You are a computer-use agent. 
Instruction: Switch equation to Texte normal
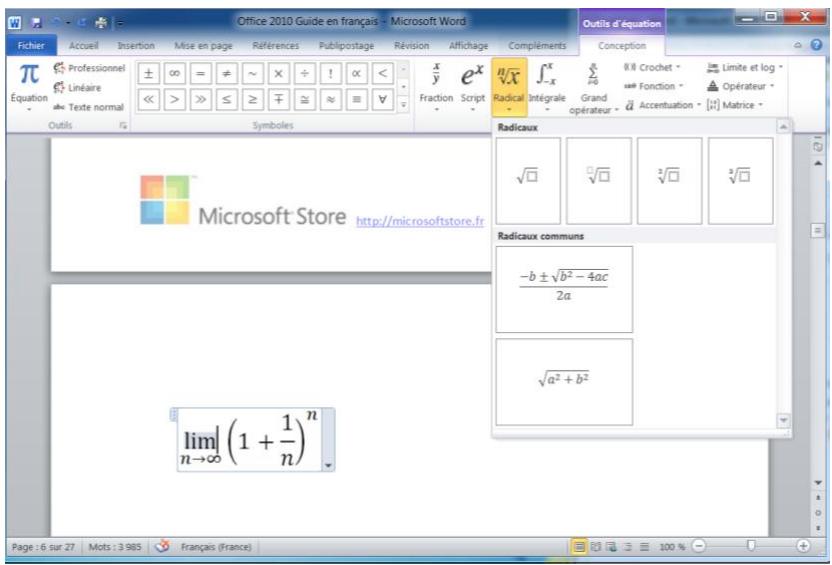[x=88, y=107]
